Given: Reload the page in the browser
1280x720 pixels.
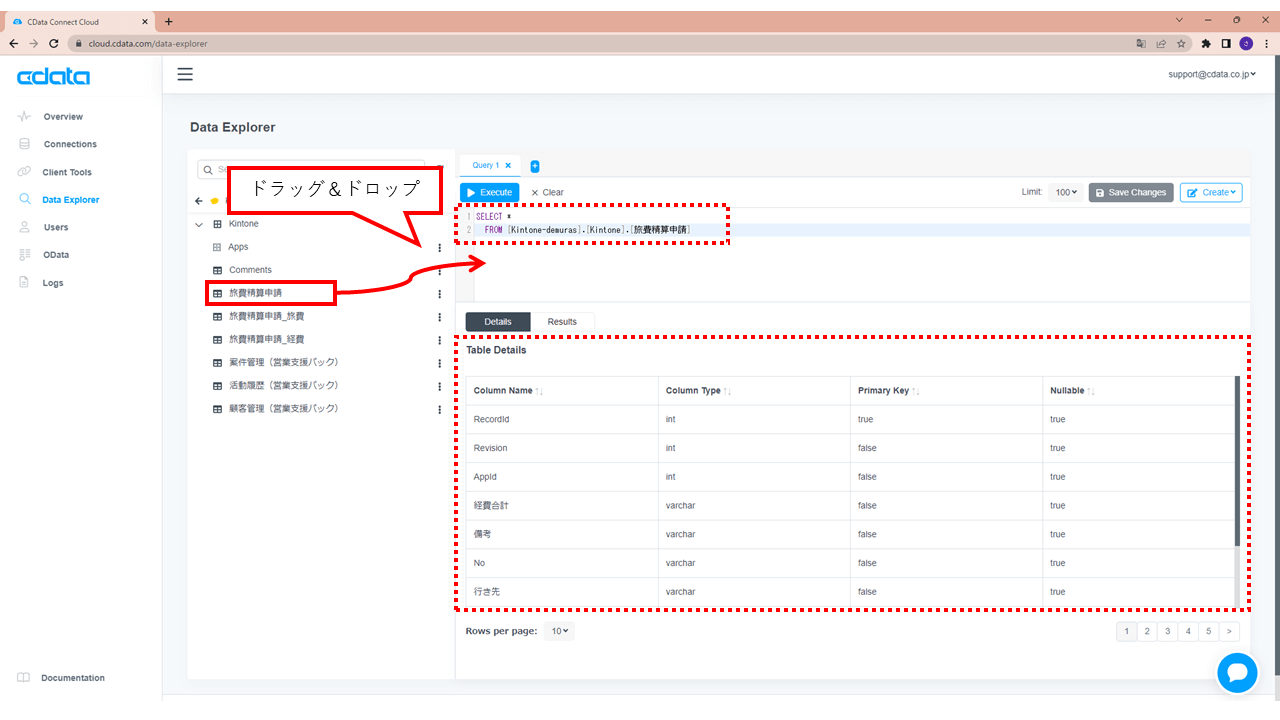Looking at the screenshot, I should [54, 43].
